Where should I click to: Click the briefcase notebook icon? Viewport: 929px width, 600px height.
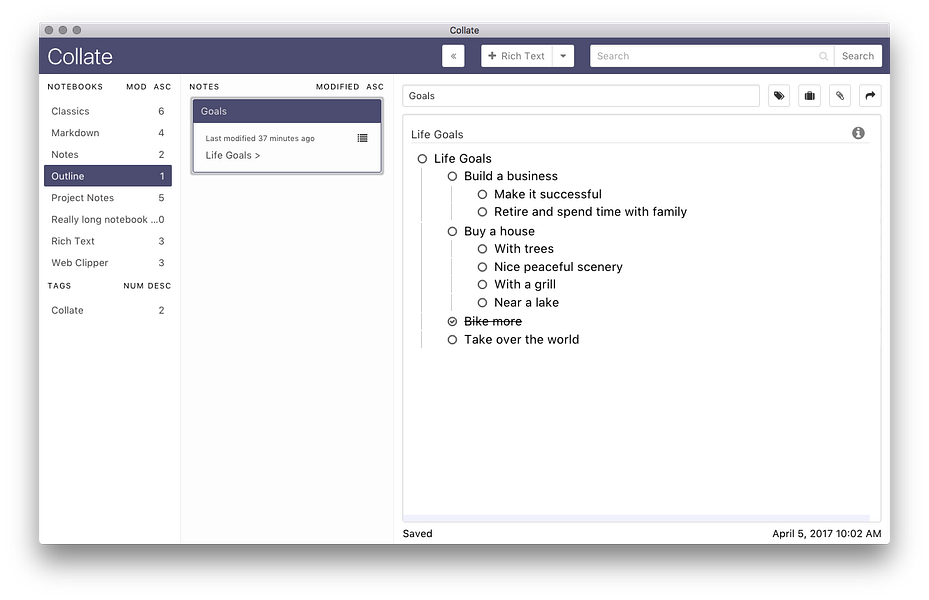(x=809, y=95)
